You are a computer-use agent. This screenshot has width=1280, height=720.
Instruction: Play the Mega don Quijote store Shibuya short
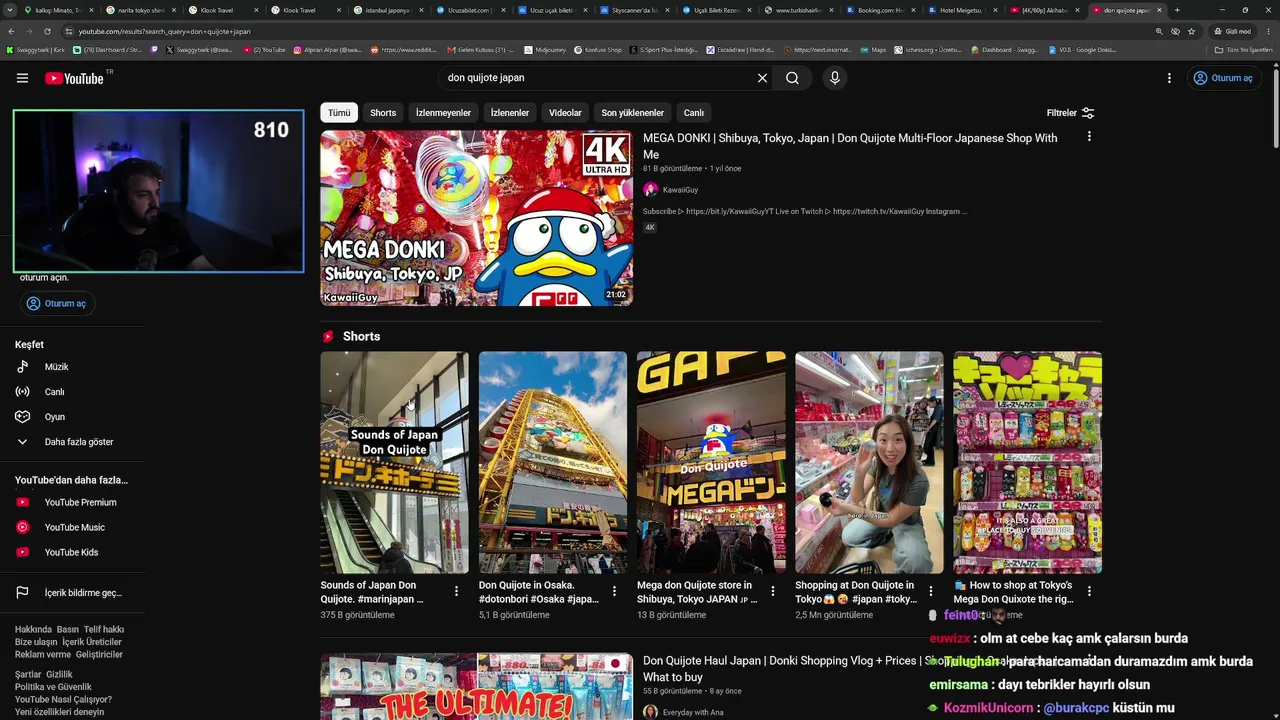(711, 462)
